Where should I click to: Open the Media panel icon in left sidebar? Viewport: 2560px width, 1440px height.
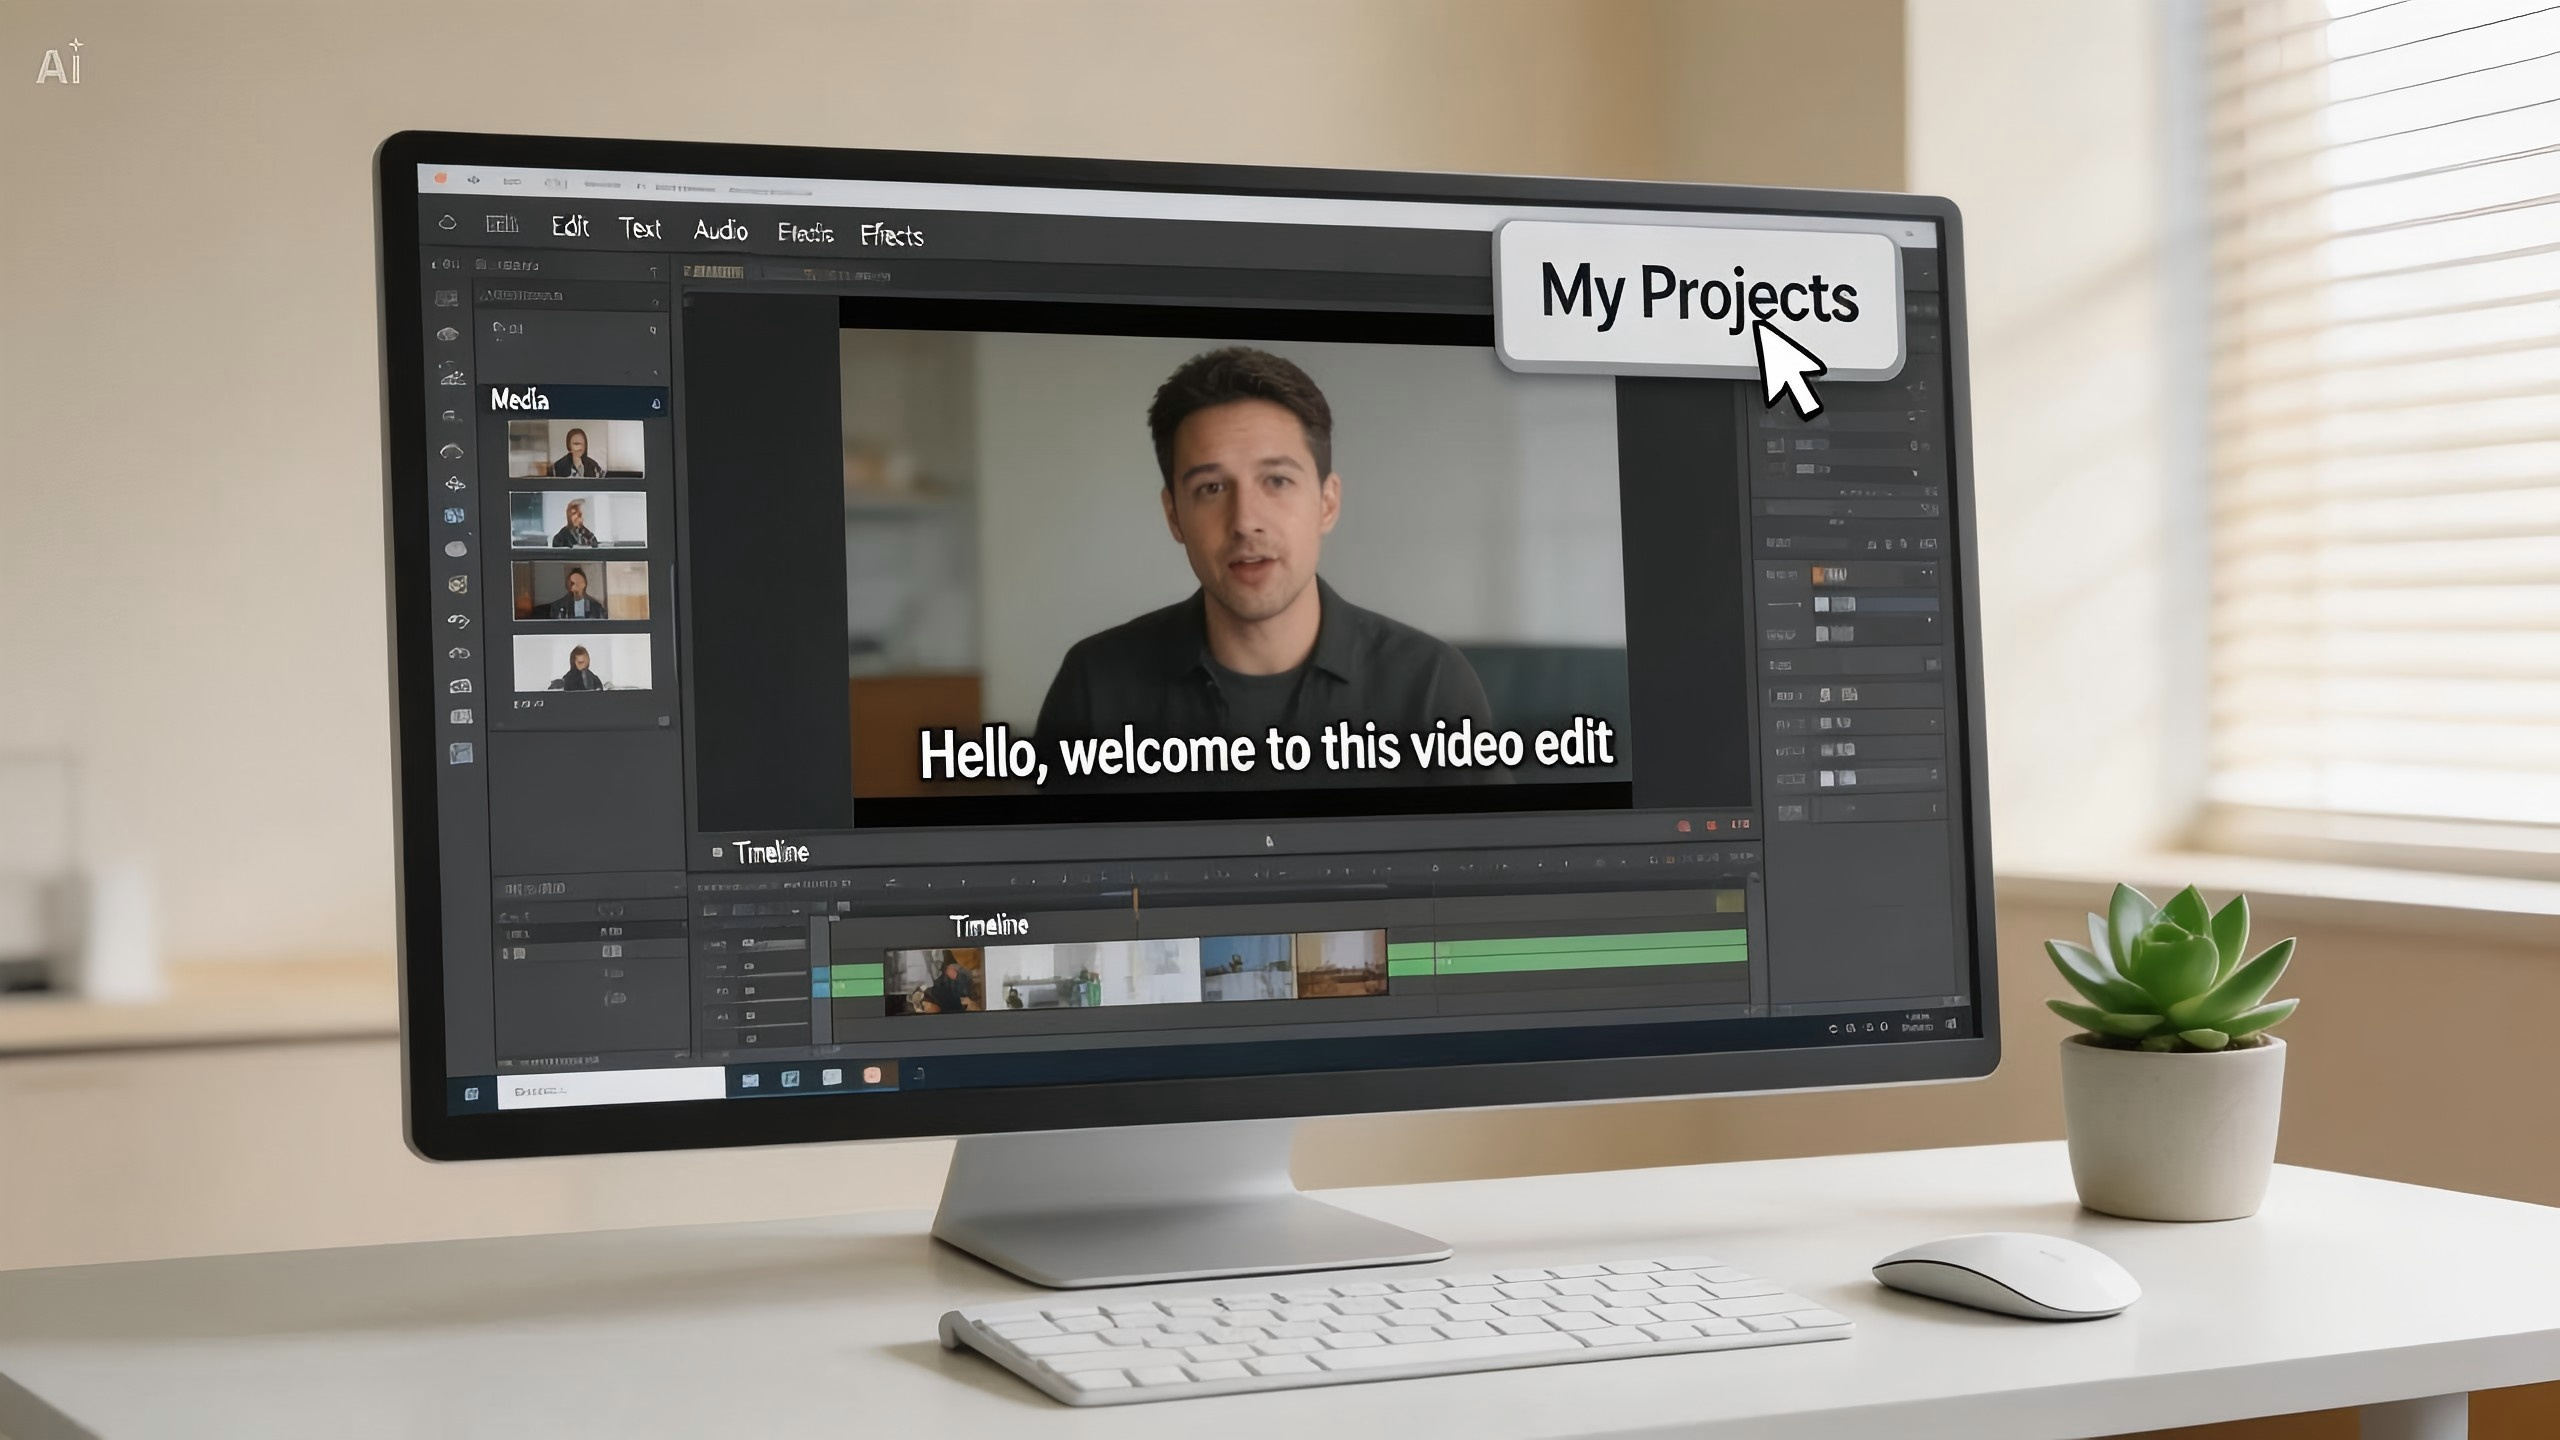448,298
